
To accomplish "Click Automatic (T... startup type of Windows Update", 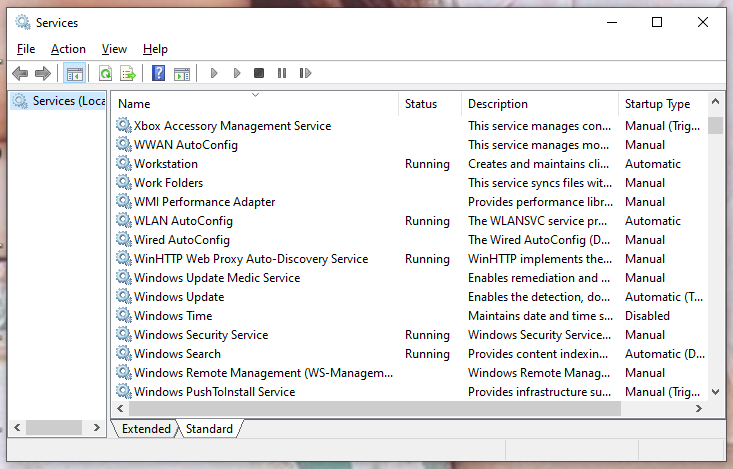I will tap(663, 297).
